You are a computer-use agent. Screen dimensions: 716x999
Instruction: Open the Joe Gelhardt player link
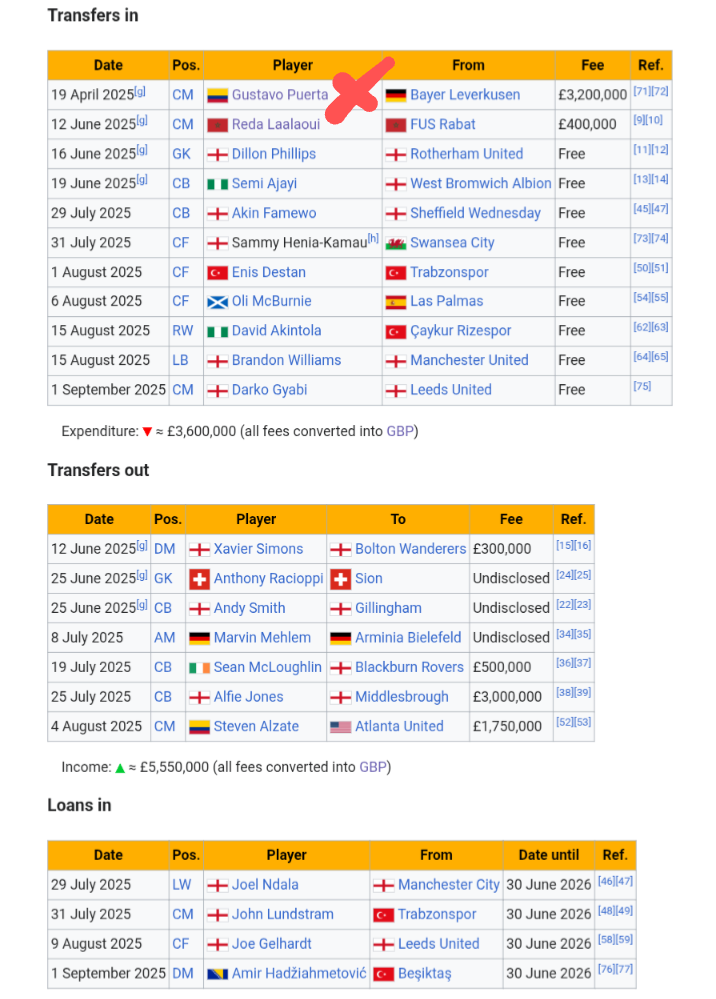[x=271, y=944]
